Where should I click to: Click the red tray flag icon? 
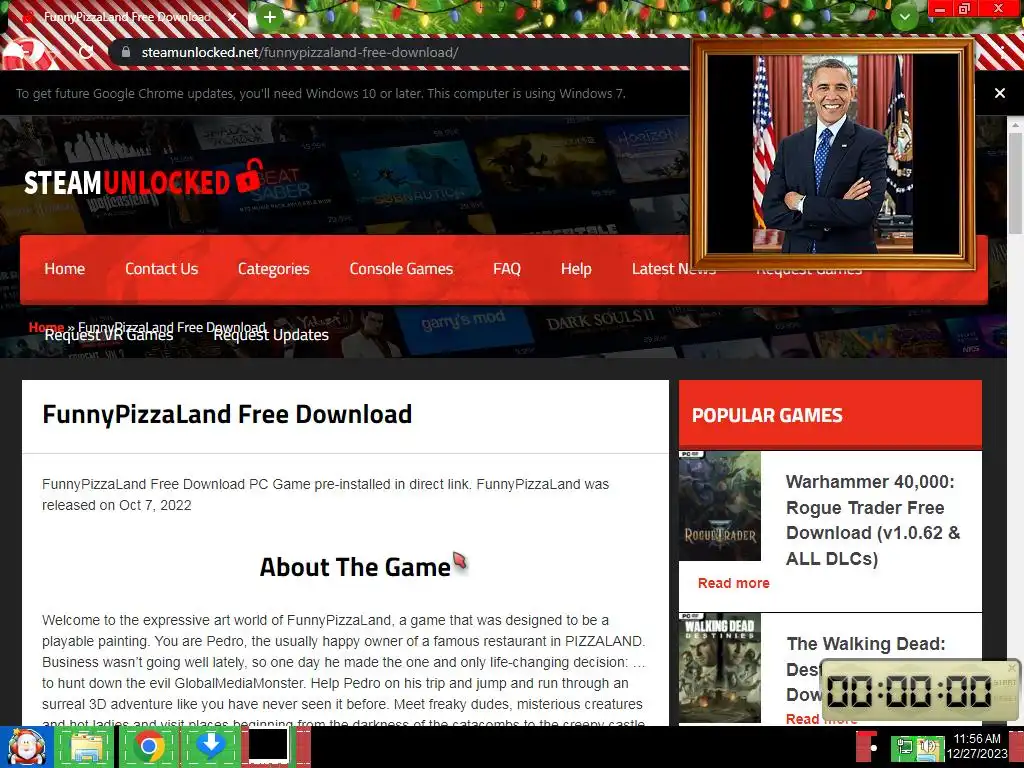tap(867, 747)
